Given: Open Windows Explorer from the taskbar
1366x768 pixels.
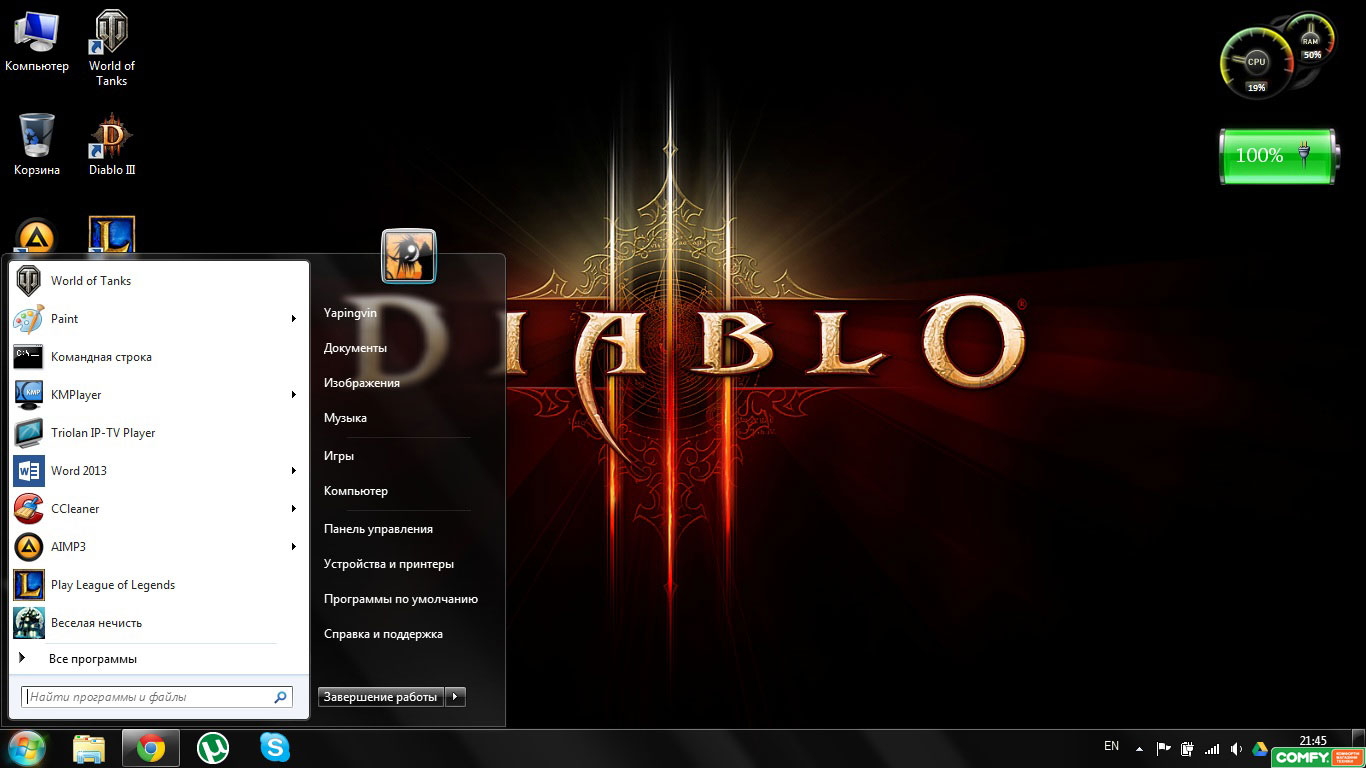Looking at the screenshot, I should (x=89, y=748).
